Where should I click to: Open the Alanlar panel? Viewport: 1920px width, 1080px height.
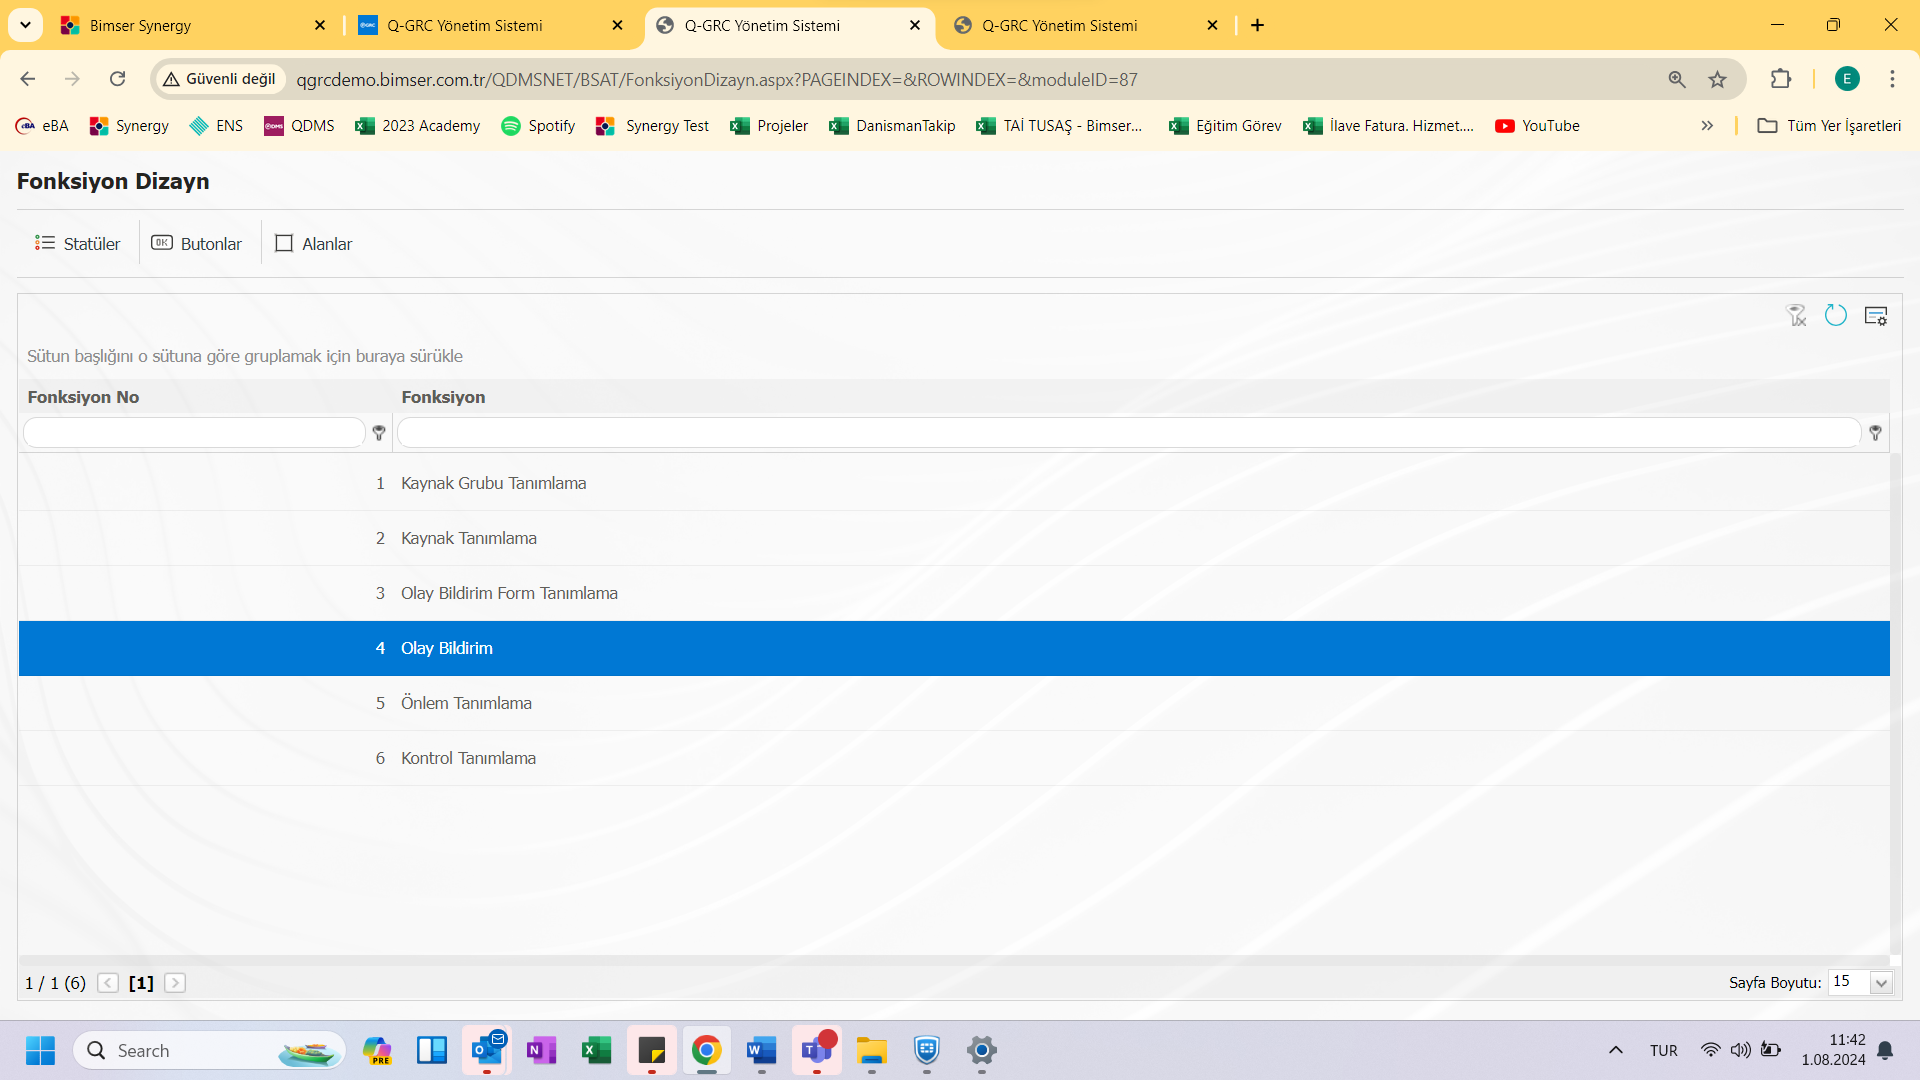313,243
